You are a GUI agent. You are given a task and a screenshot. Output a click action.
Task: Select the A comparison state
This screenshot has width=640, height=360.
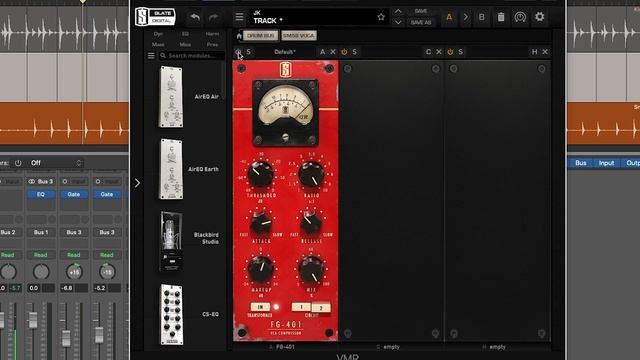tap(449, 17)
